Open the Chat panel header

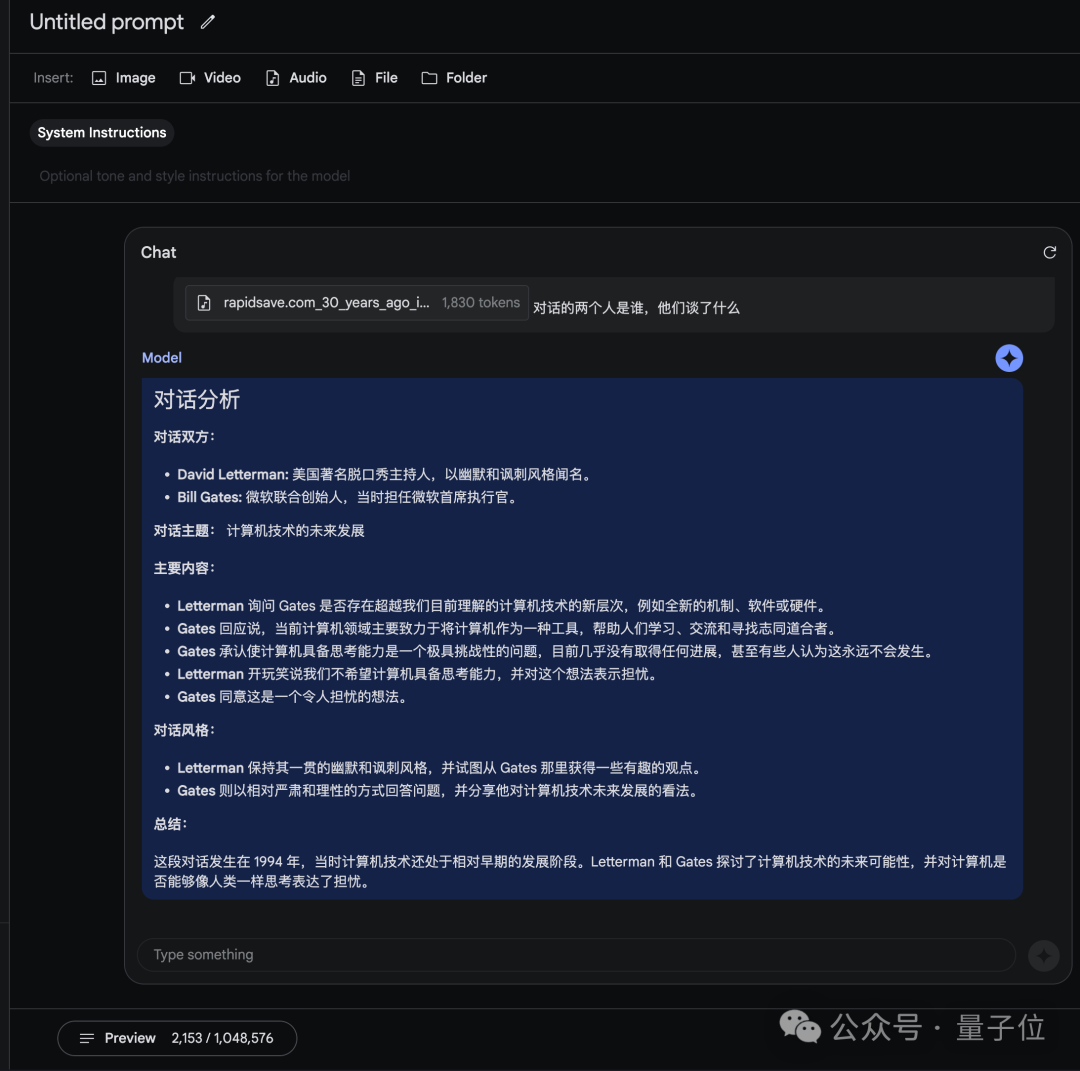coord(157,252)
